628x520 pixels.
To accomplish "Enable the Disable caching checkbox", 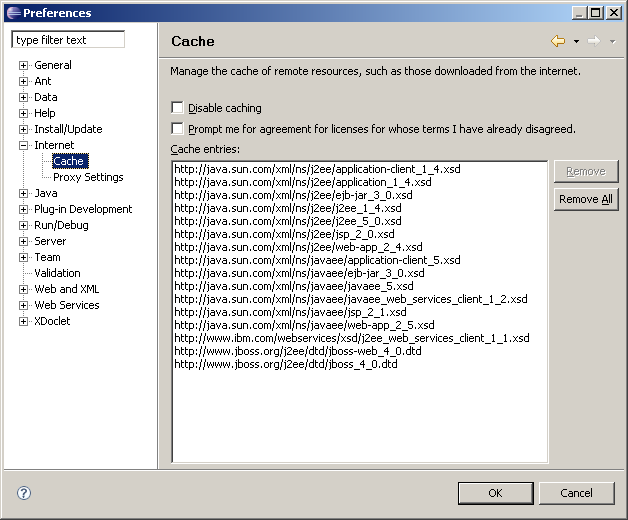I will tap(177, 107).
